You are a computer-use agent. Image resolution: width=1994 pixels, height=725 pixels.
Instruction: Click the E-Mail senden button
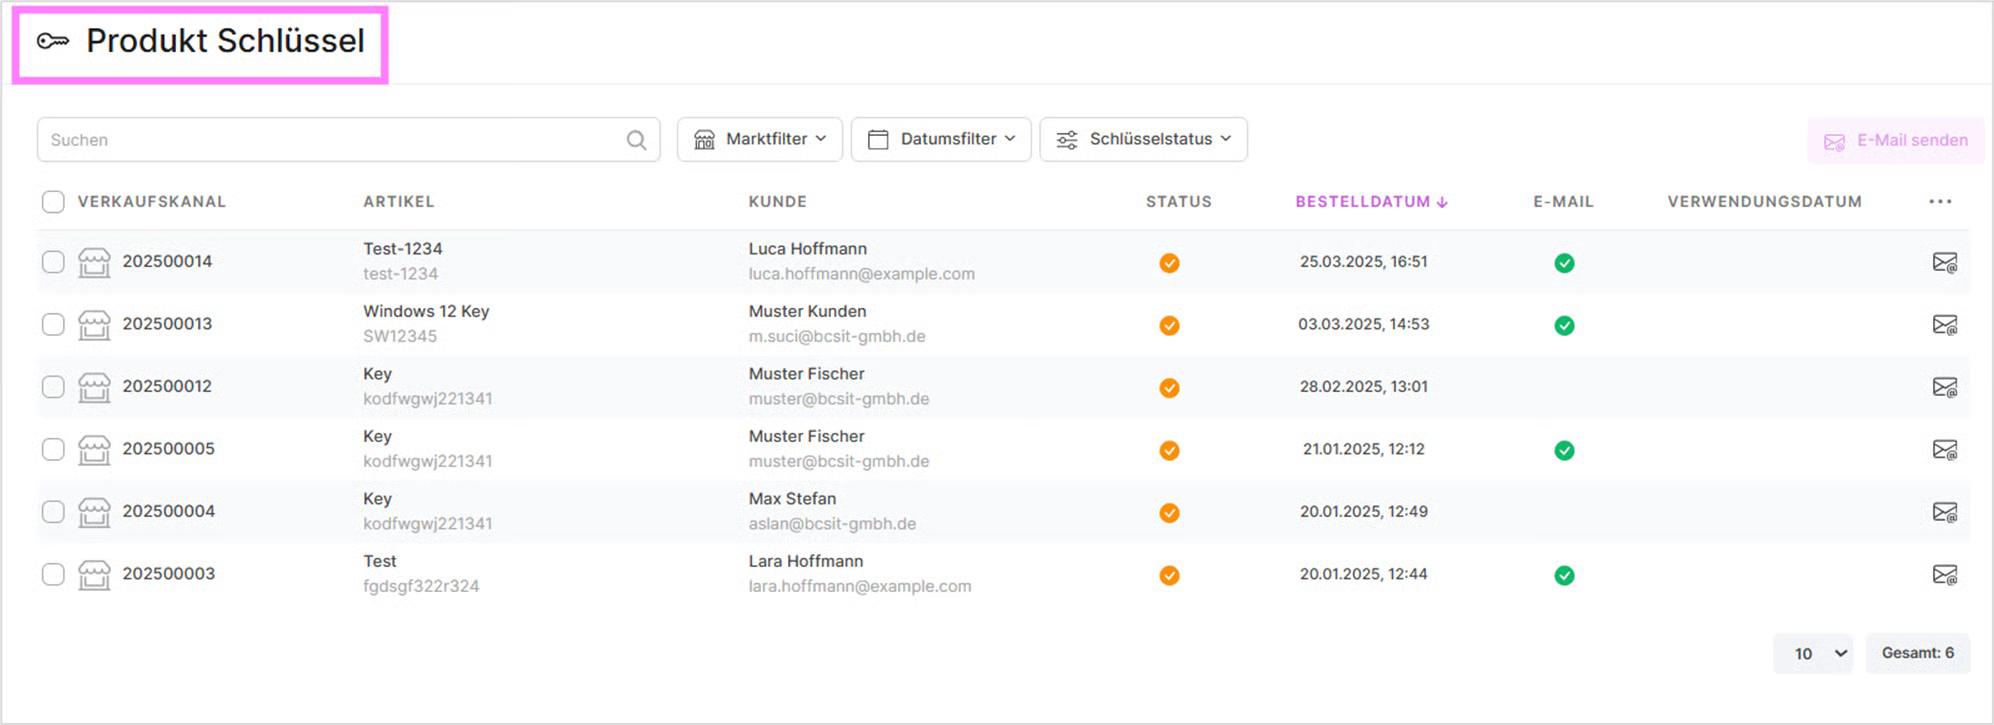(1896, 141)
